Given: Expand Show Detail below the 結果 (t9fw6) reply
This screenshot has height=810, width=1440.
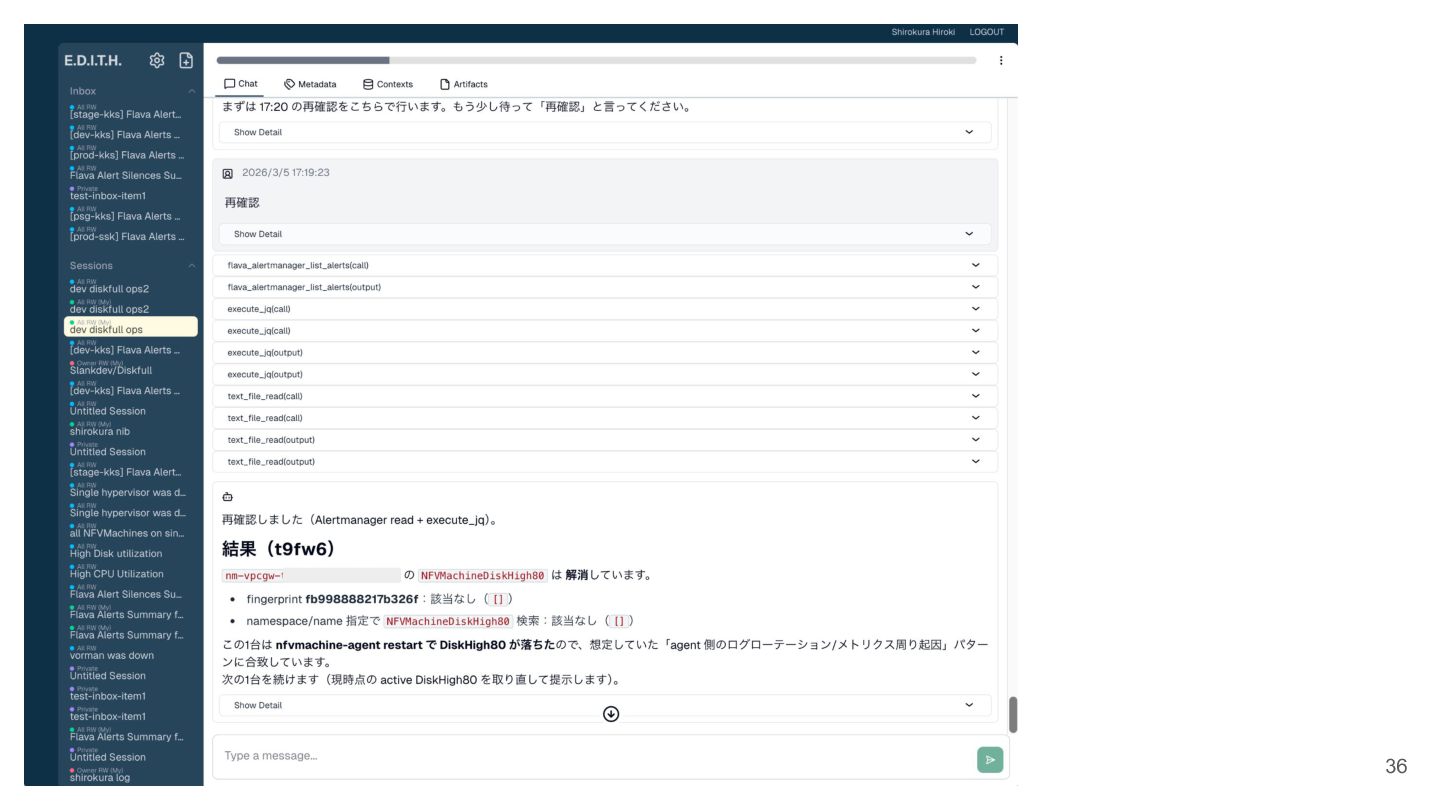Looking at the screenshot, I should point(605,705).
